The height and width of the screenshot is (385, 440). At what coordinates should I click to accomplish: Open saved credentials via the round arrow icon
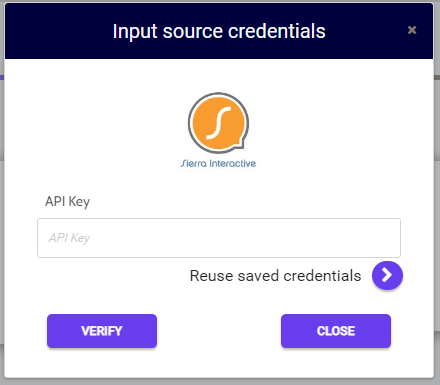[387, 275]
